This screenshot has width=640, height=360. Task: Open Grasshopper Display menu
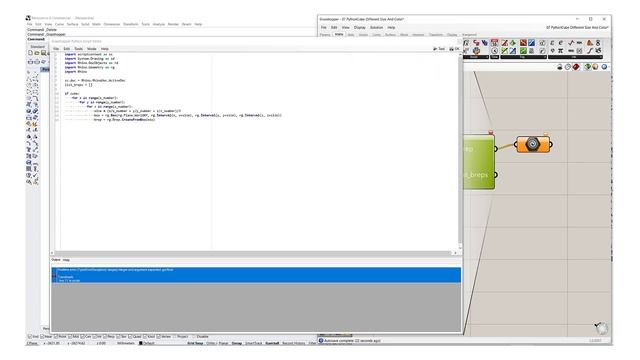360,27
